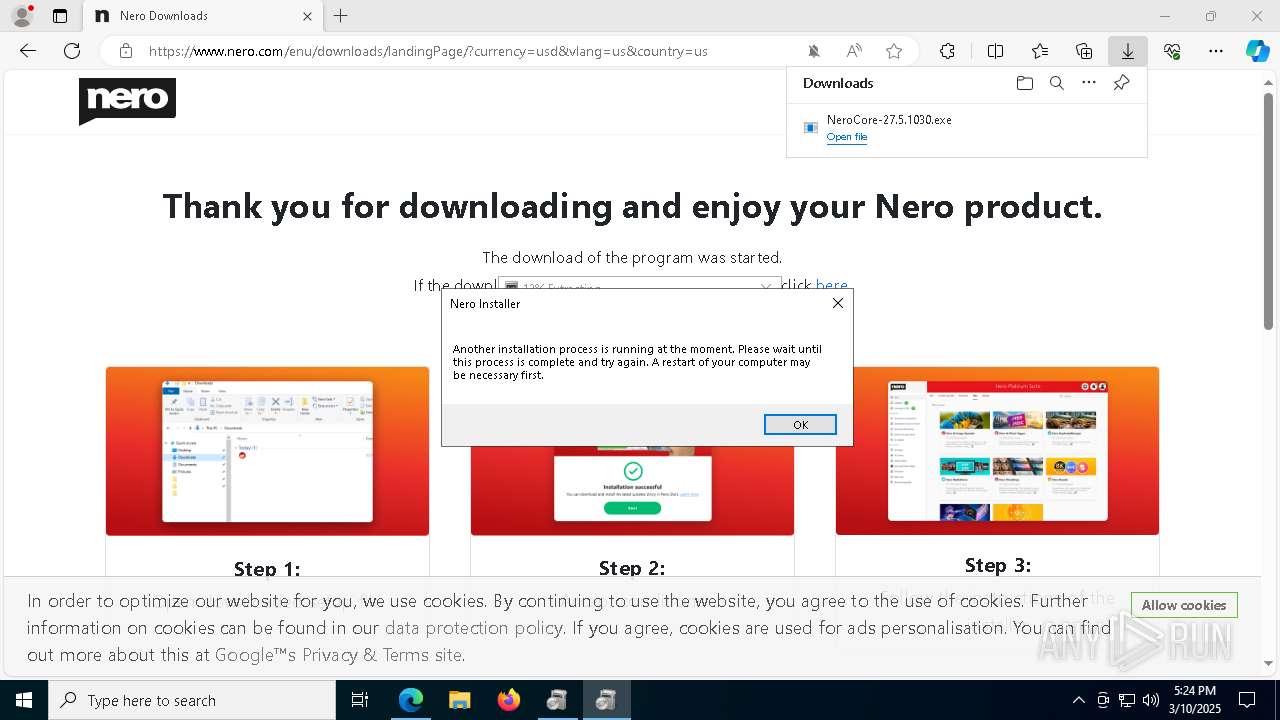1280x720 pixels.
Task: Open the Edge profile icon
Action: pyautogui.click(x=21, y=16)
